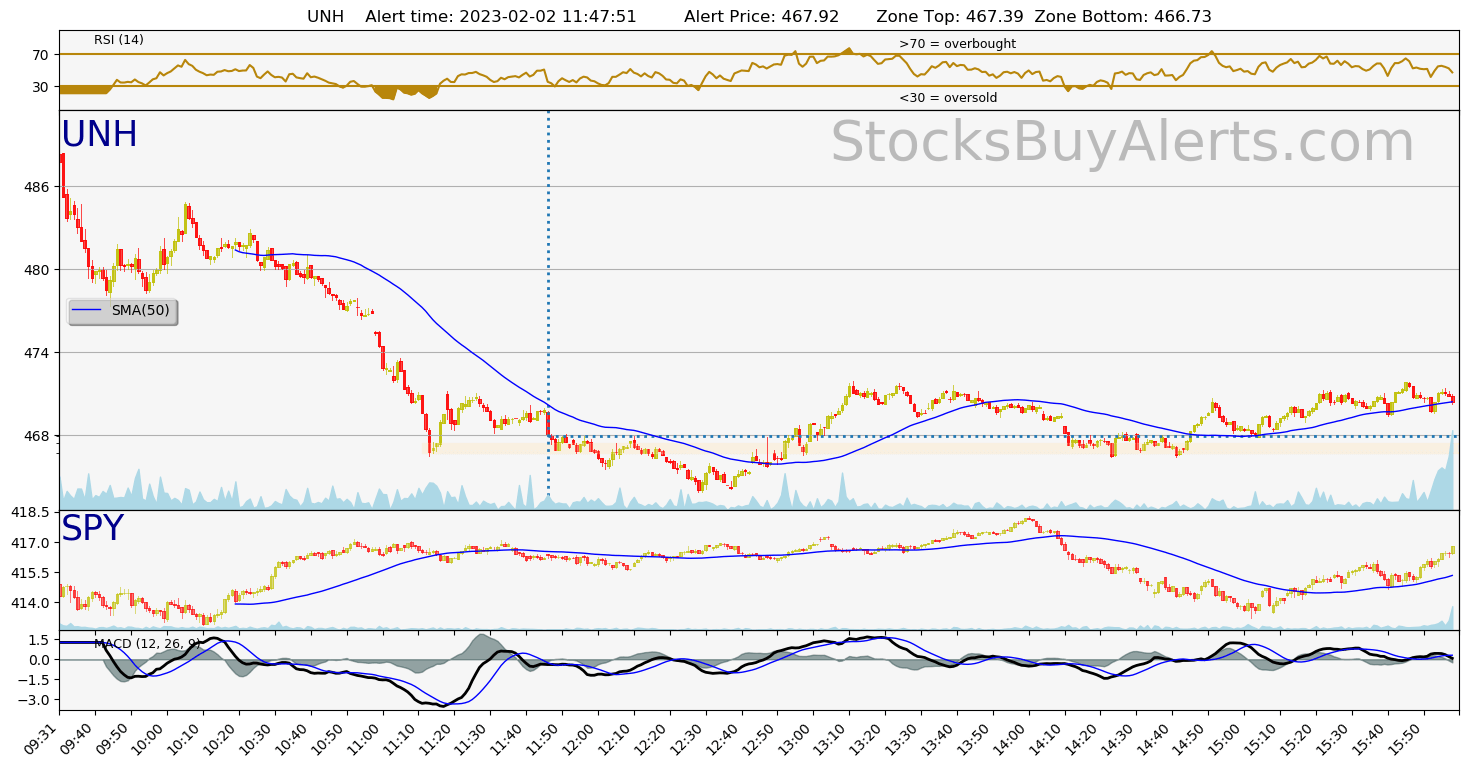Image resolution: width=1474 pixels, height=768 pixels.
Task: Click the RSI 70 level axis label
Action: [x=40, y=54]
